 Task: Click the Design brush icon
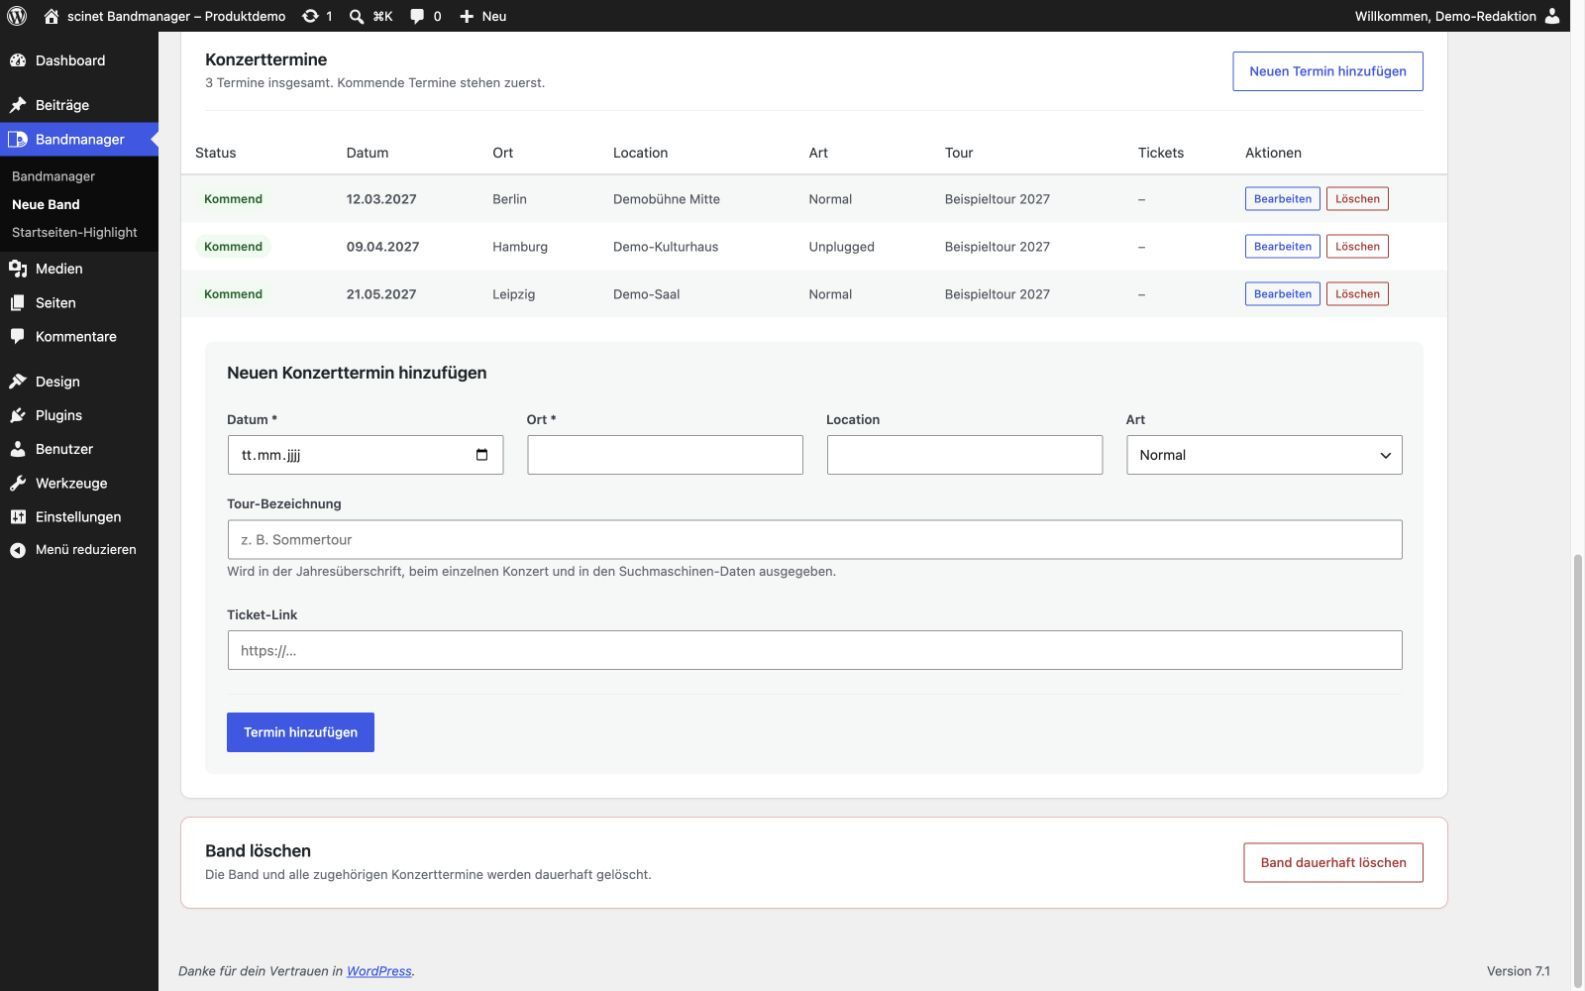pyautogui.click(x=18, y=381)
